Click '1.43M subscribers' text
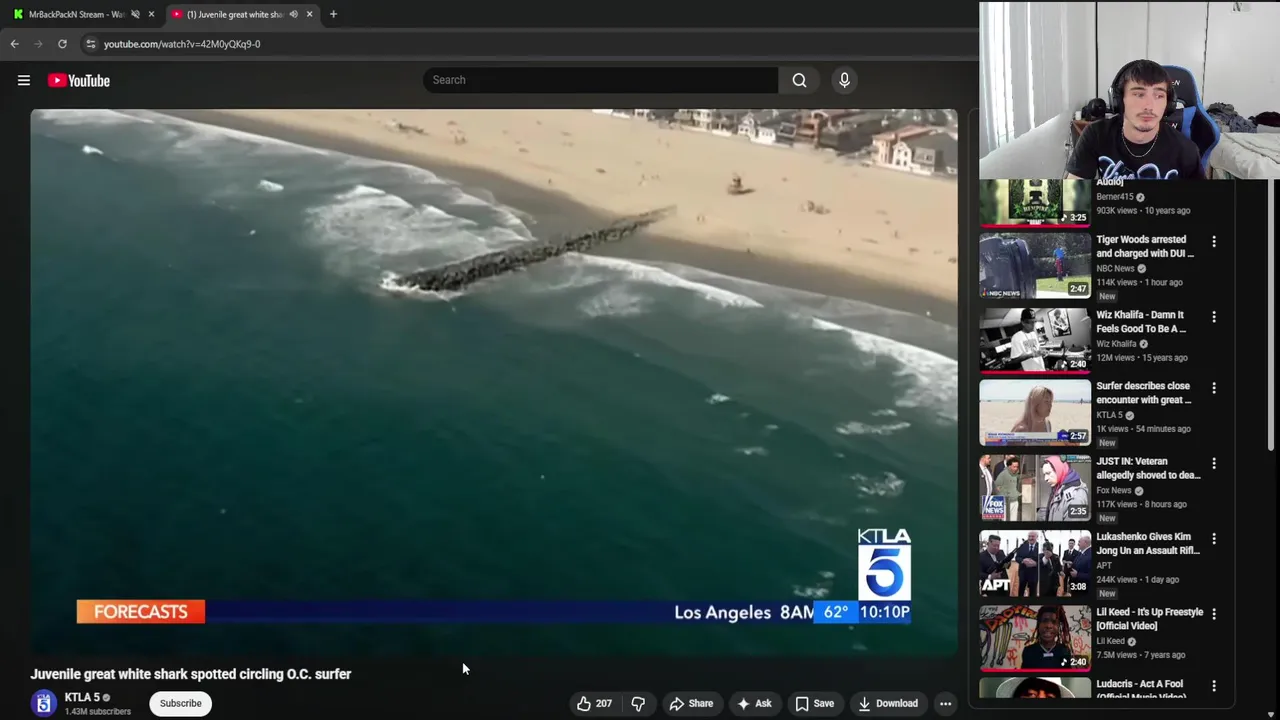Screen dimensions: 1280x720 point(98,712)
